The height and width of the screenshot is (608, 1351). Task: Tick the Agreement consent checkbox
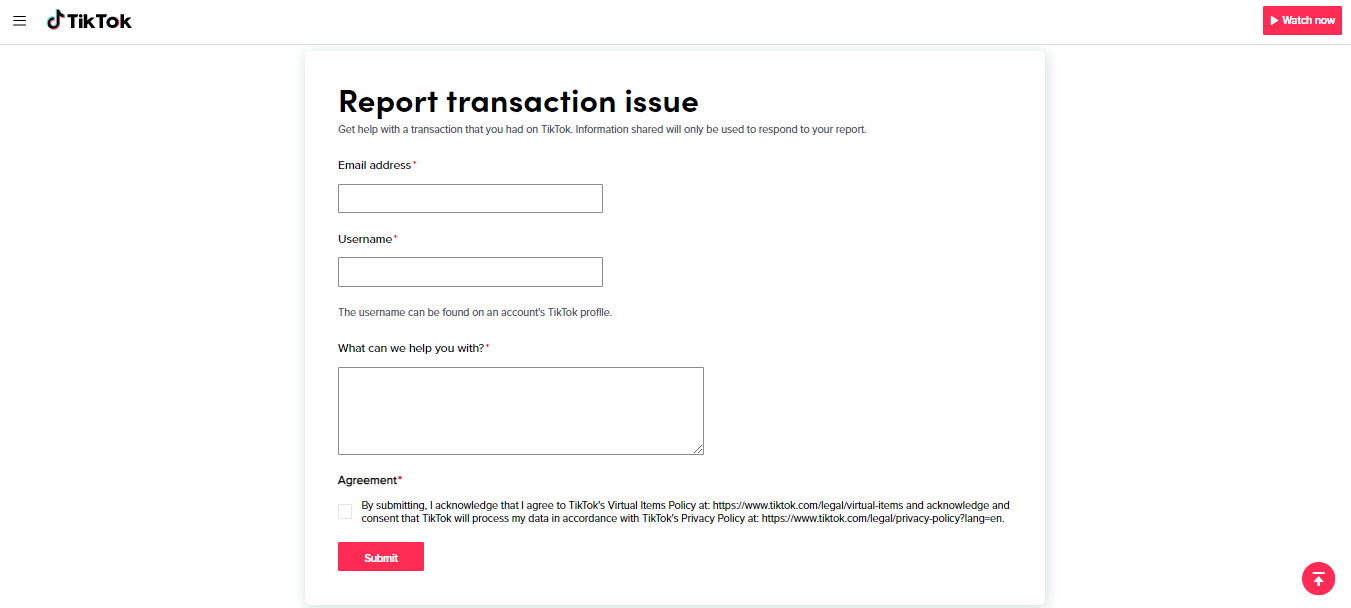coord(345,512)
